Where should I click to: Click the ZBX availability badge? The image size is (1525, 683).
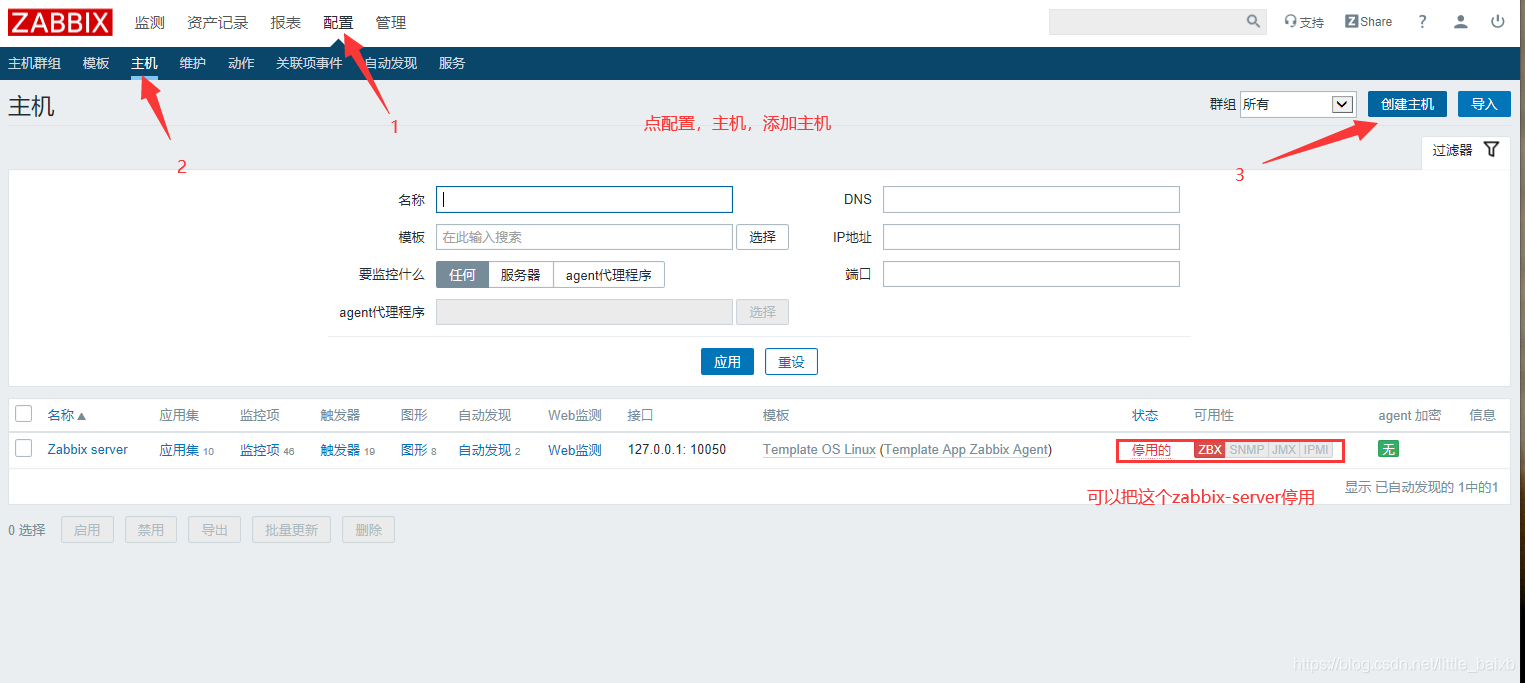[1210, 450]
